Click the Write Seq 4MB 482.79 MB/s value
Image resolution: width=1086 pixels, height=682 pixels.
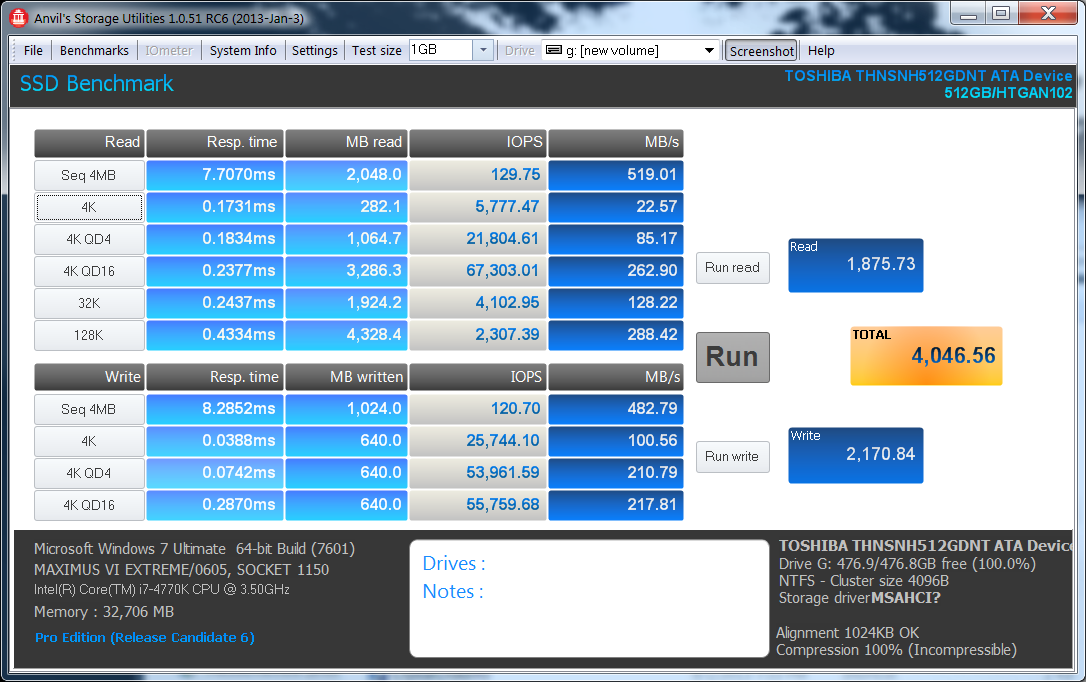click(x=616, y=409)
